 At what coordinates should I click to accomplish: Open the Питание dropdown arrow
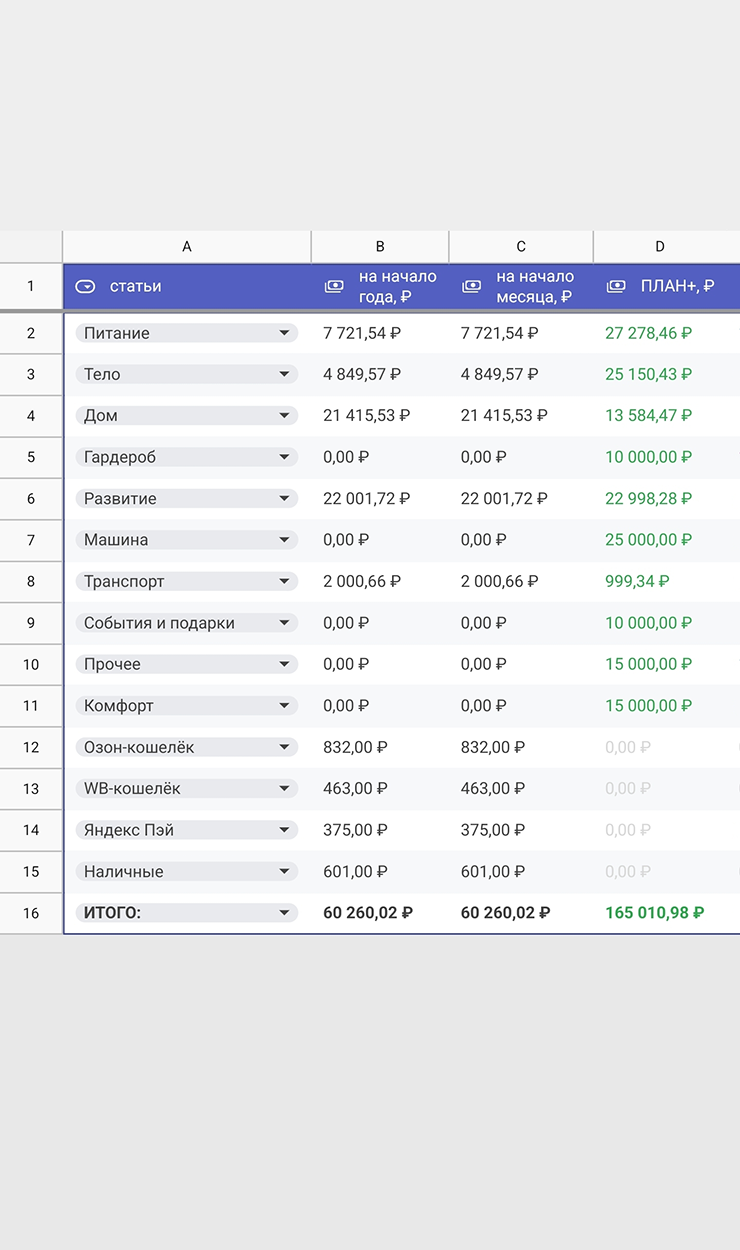[284, 333]
